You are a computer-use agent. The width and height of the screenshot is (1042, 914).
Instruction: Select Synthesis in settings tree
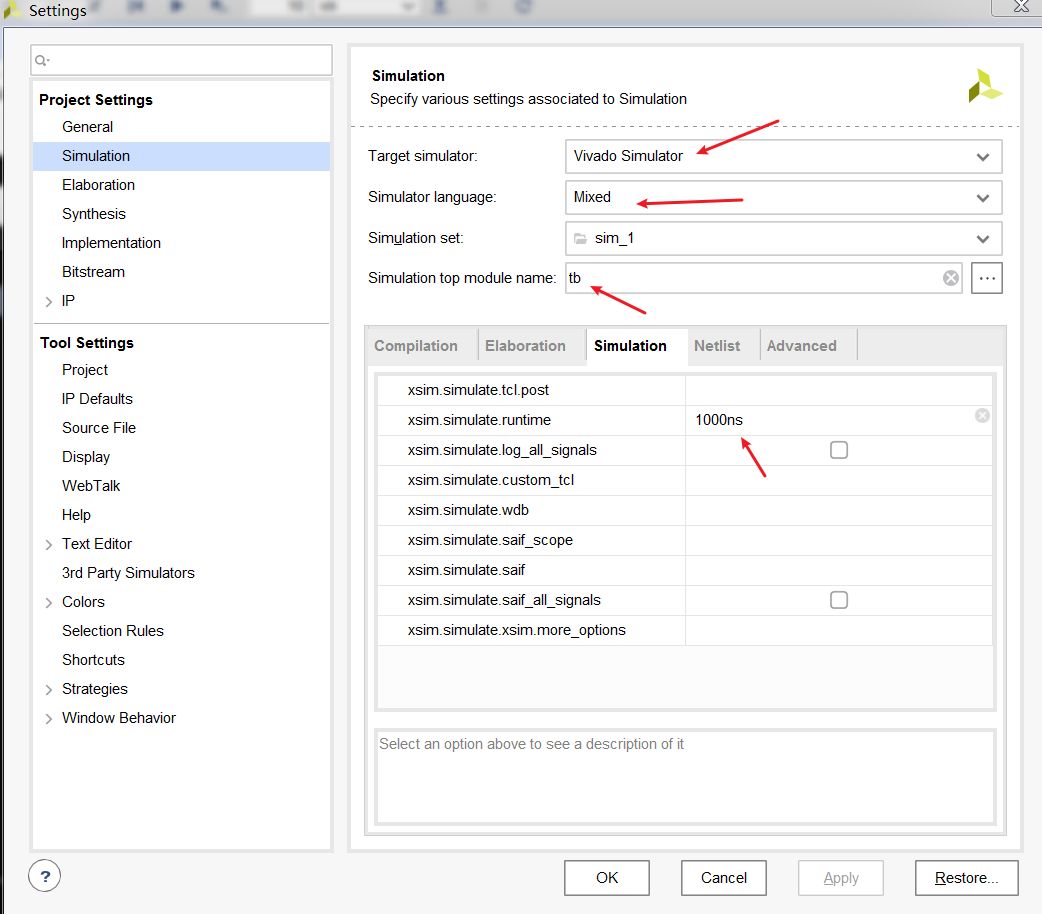pos(94,214)
